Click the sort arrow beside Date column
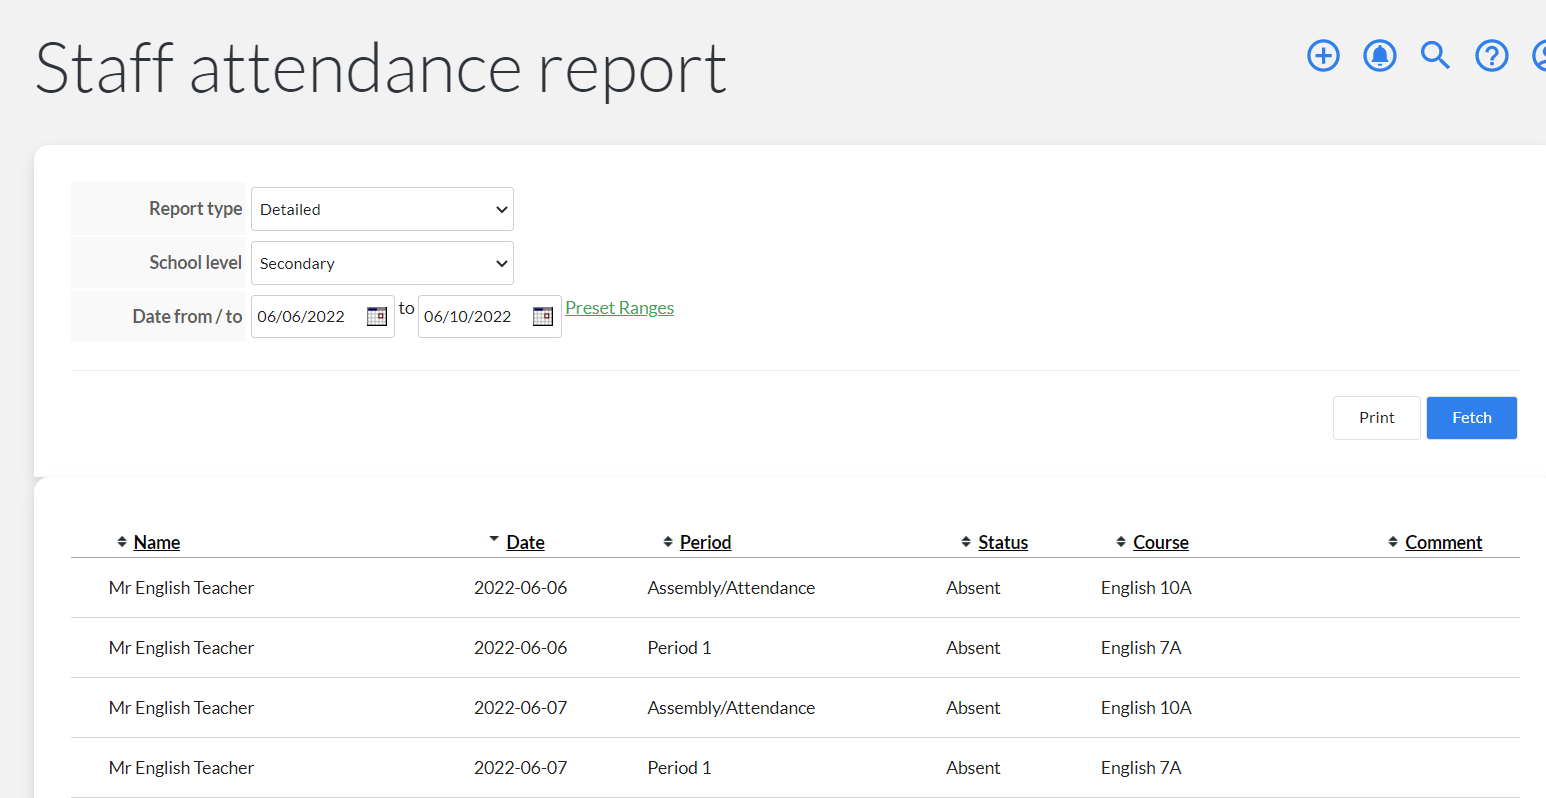 494,539
